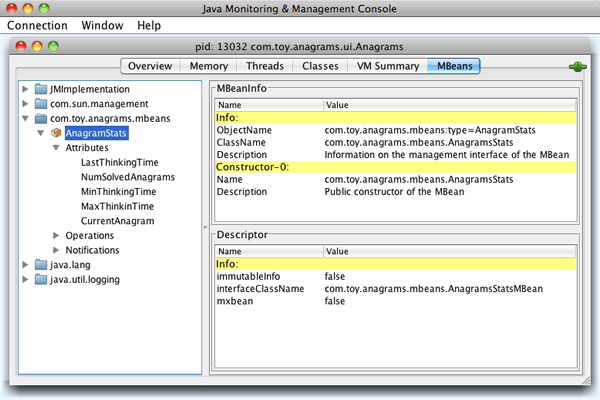Screen dimensions: 600x400
Task: Open the Threads tab
Action: pos(265,66)
